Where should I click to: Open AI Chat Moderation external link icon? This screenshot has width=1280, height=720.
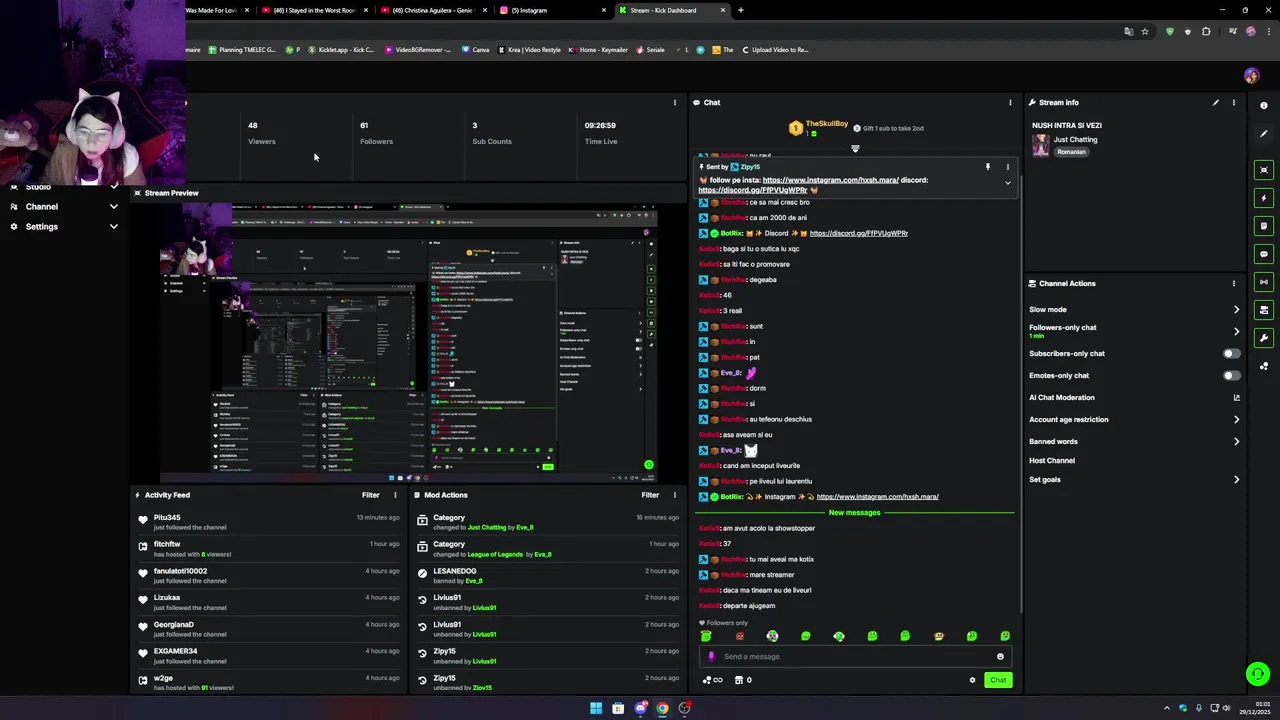(1236, 398)
